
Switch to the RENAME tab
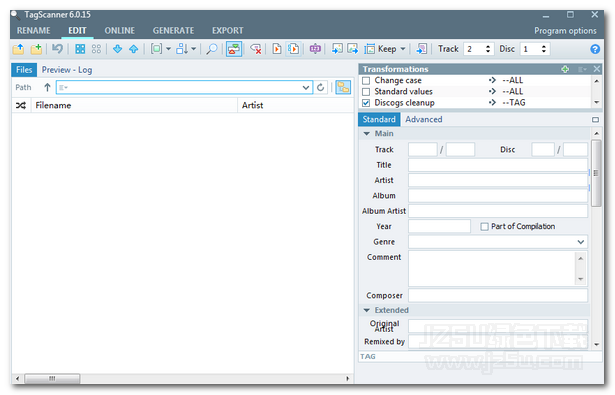tap(34, 31)
